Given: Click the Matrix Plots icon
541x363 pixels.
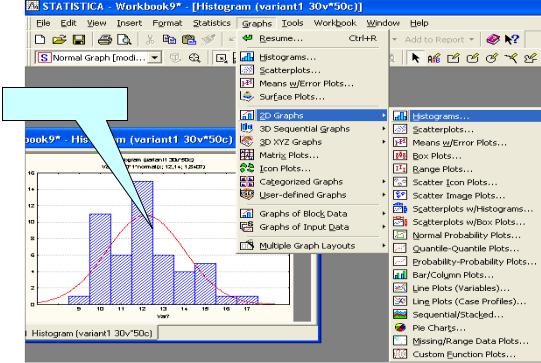Looking at the screenshot, I should [x=247, y=155].
